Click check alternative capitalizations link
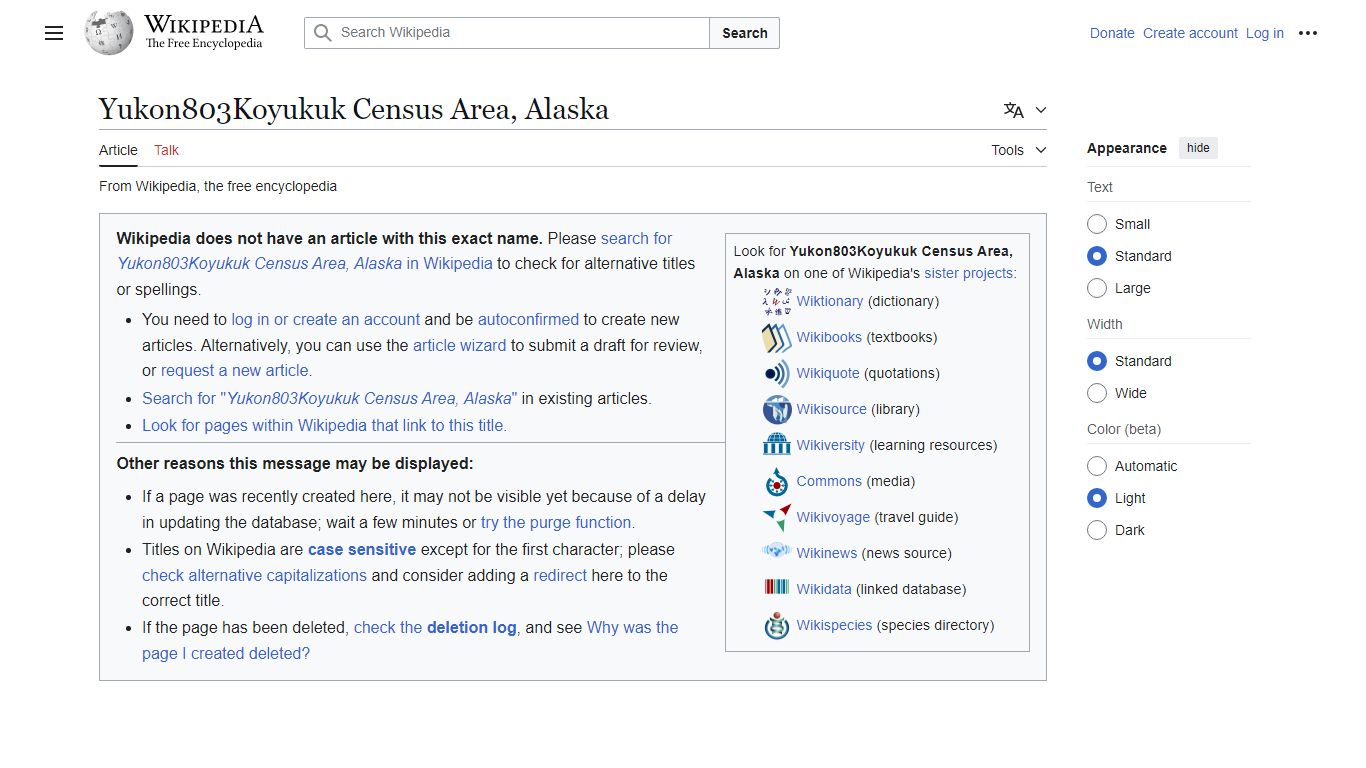 click(x=254, y=575)
